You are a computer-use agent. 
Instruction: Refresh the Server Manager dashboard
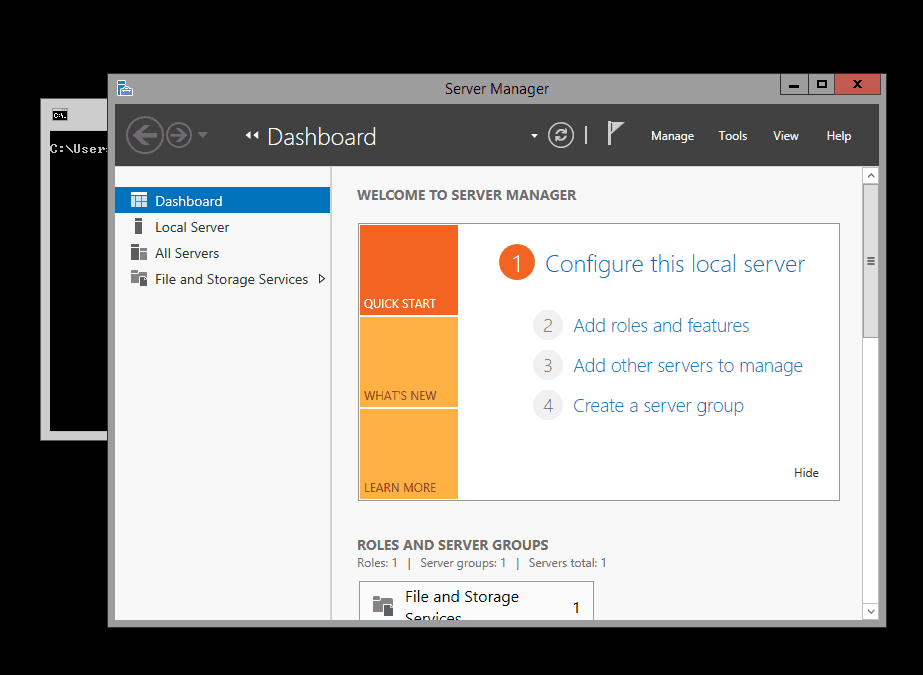pos(560,135)
